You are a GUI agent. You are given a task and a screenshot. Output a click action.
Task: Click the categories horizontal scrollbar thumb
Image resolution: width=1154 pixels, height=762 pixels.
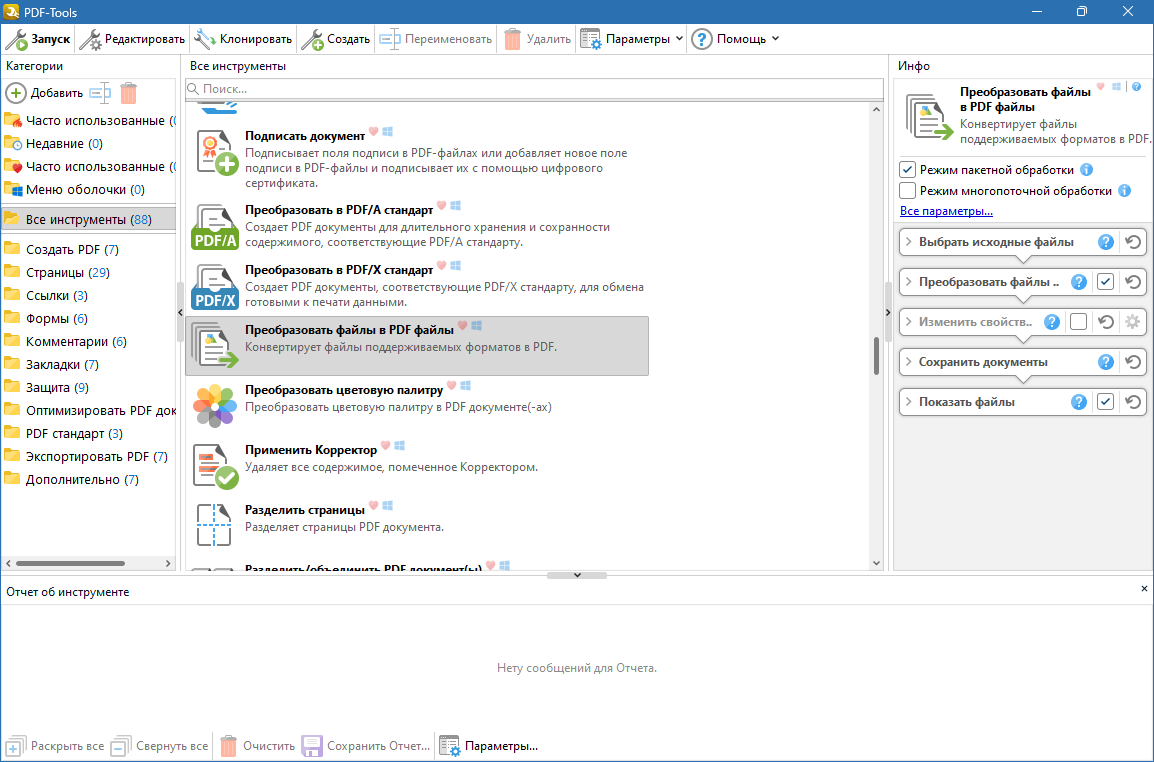[71, 563]
